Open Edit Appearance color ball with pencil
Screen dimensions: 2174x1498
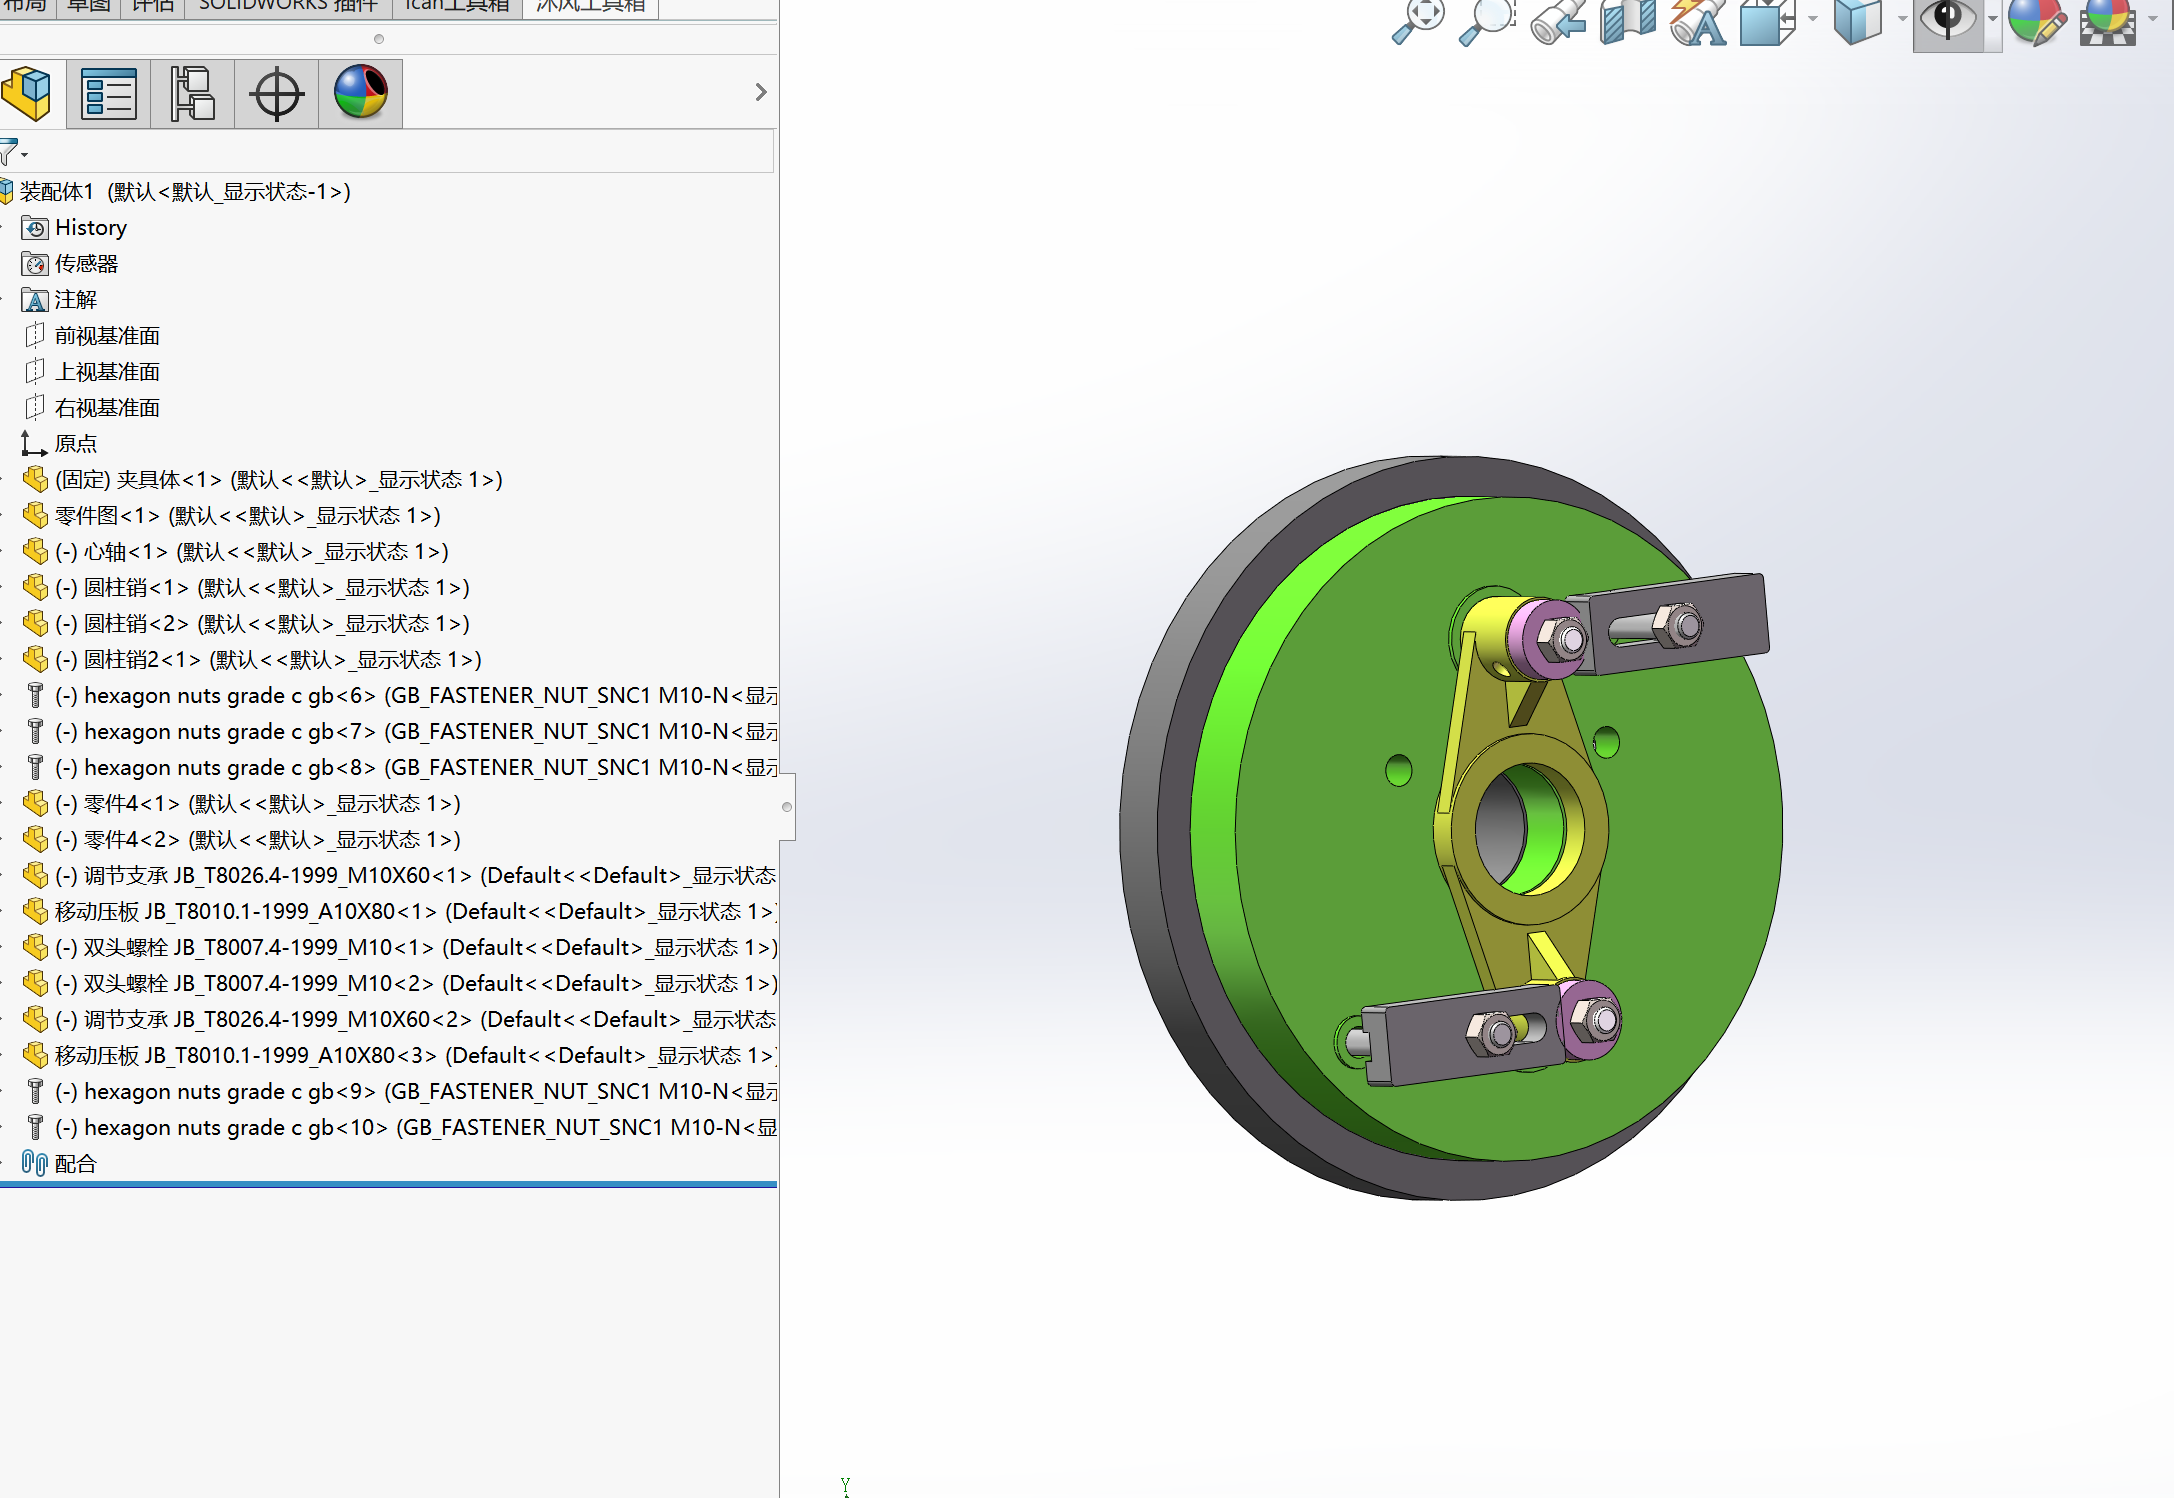point(2037,21)
